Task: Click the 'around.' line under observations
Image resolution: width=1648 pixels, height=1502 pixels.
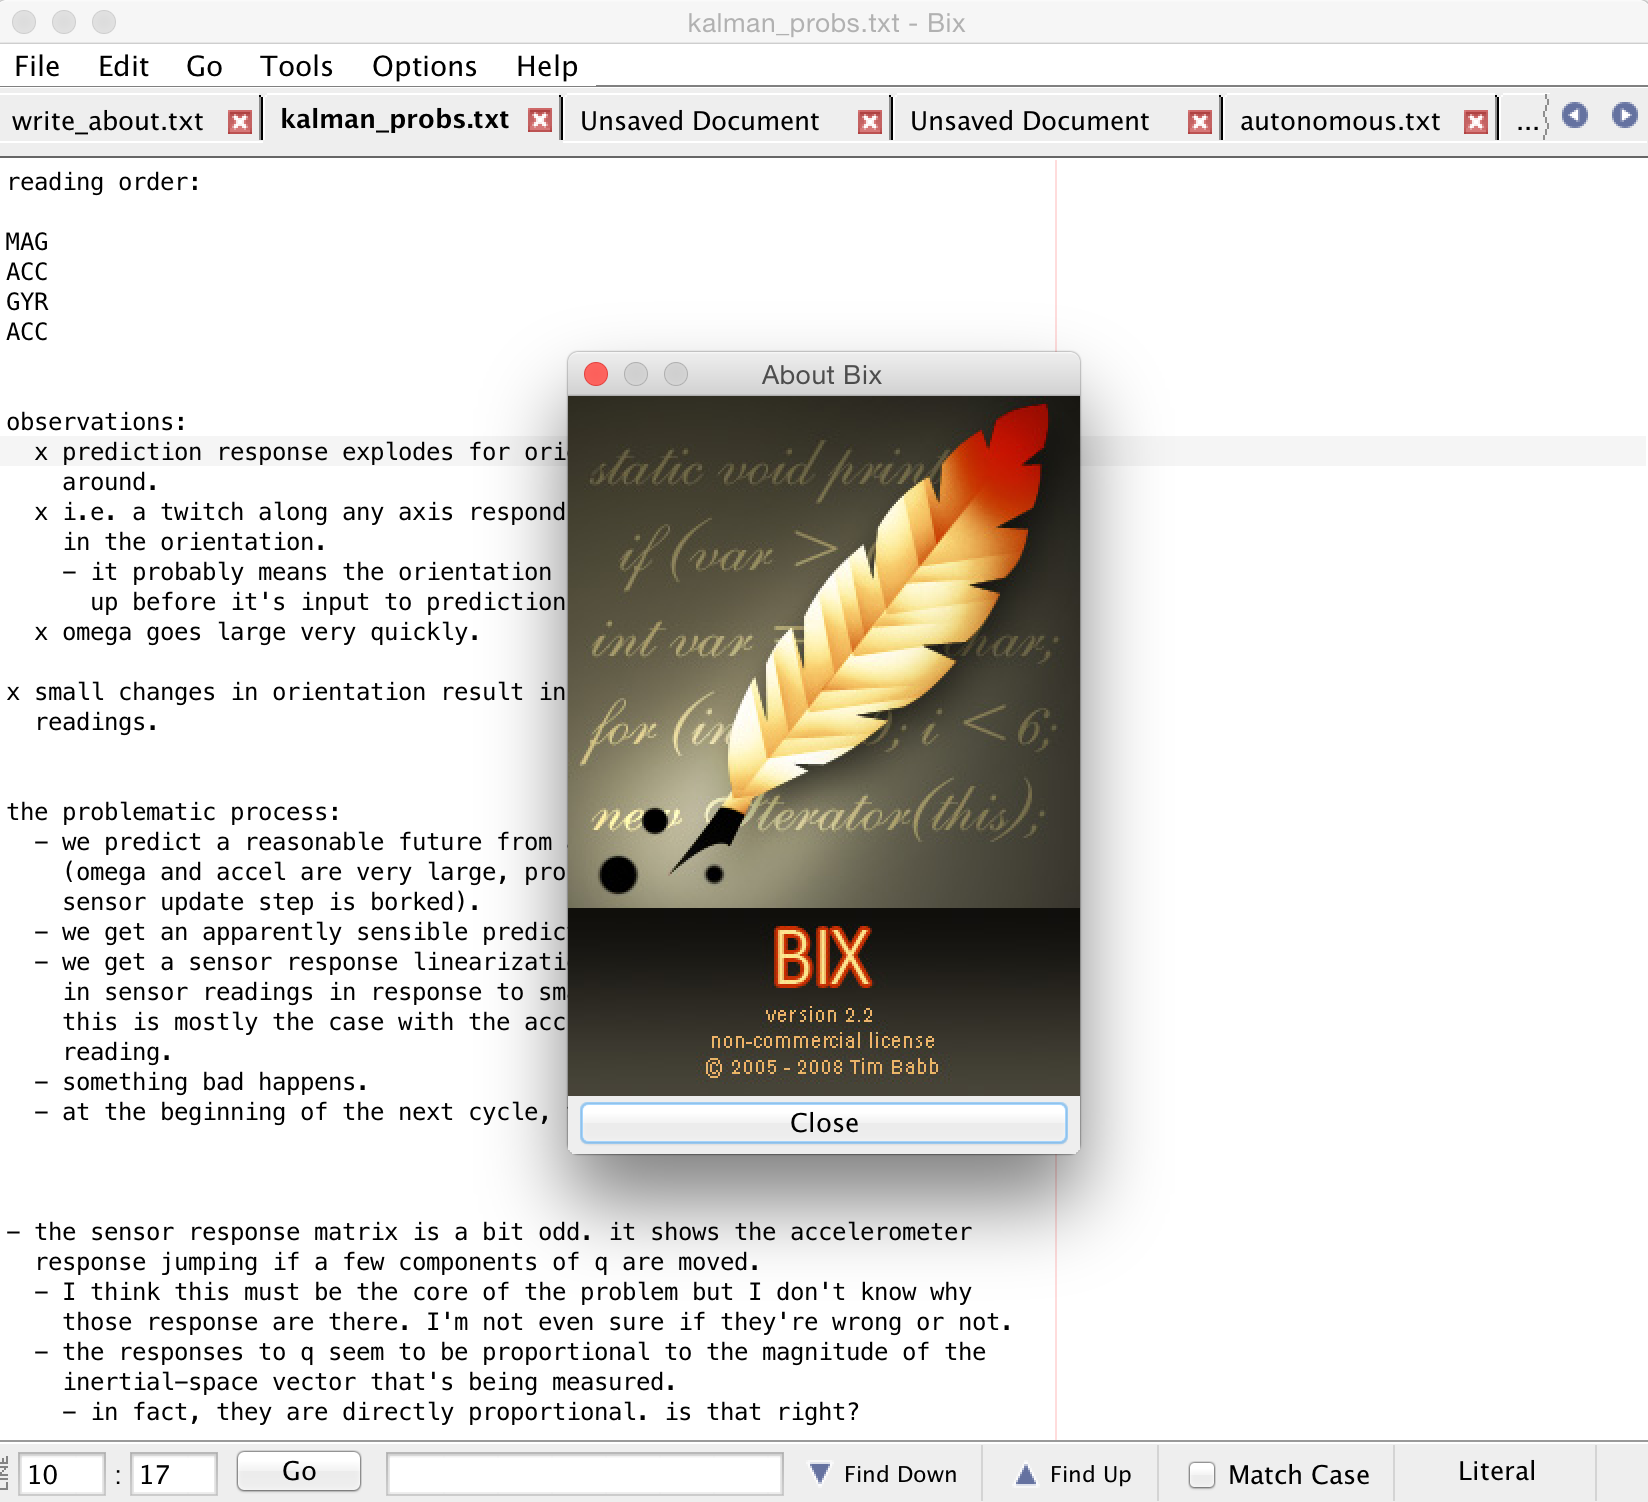Action: [110, 482]
